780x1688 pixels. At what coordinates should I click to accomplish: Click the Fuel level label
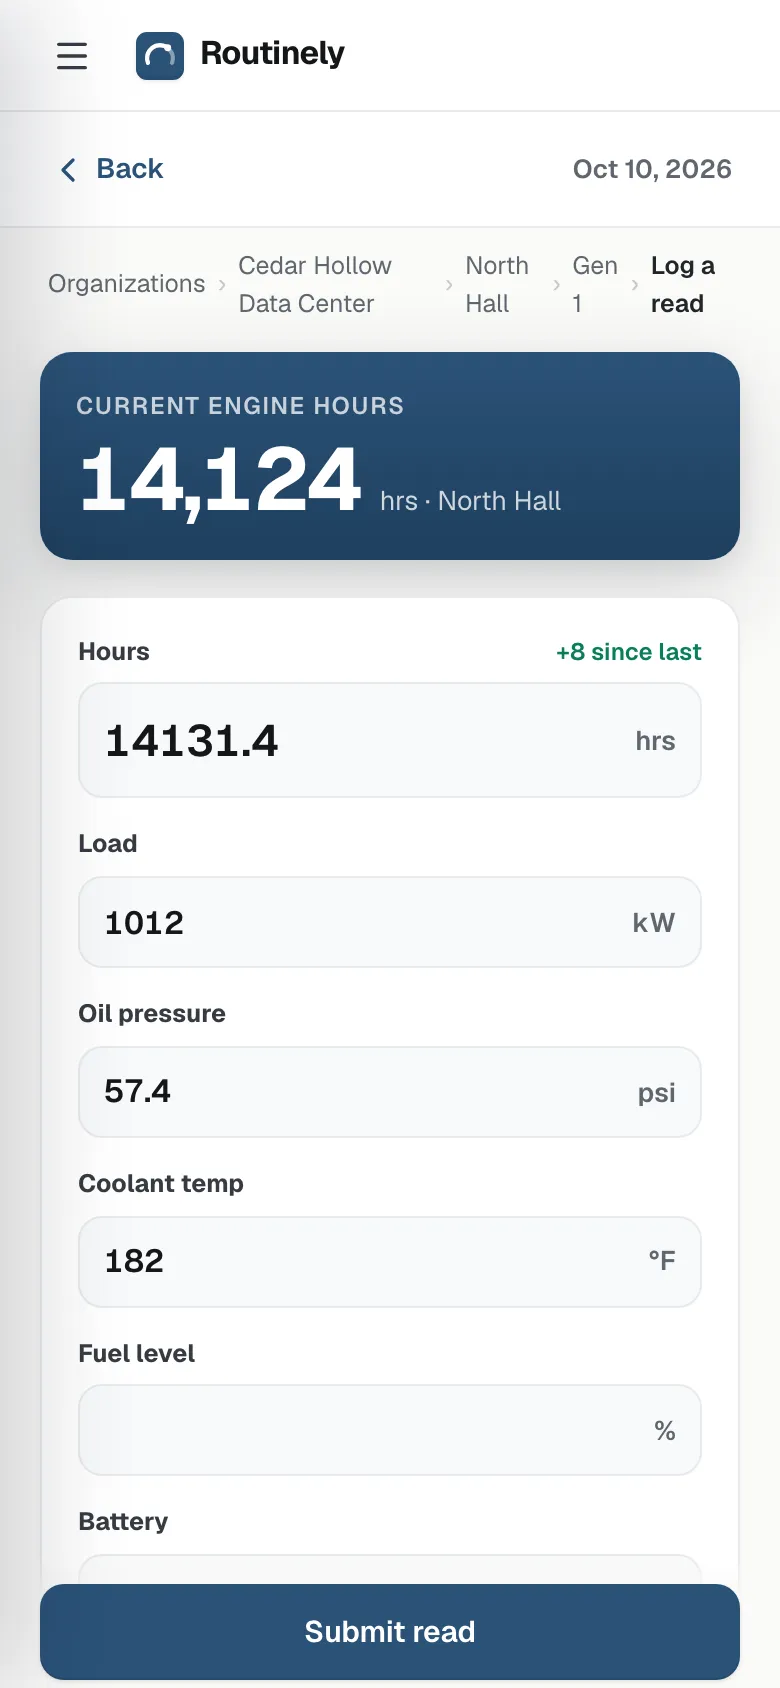(137, 1354)
